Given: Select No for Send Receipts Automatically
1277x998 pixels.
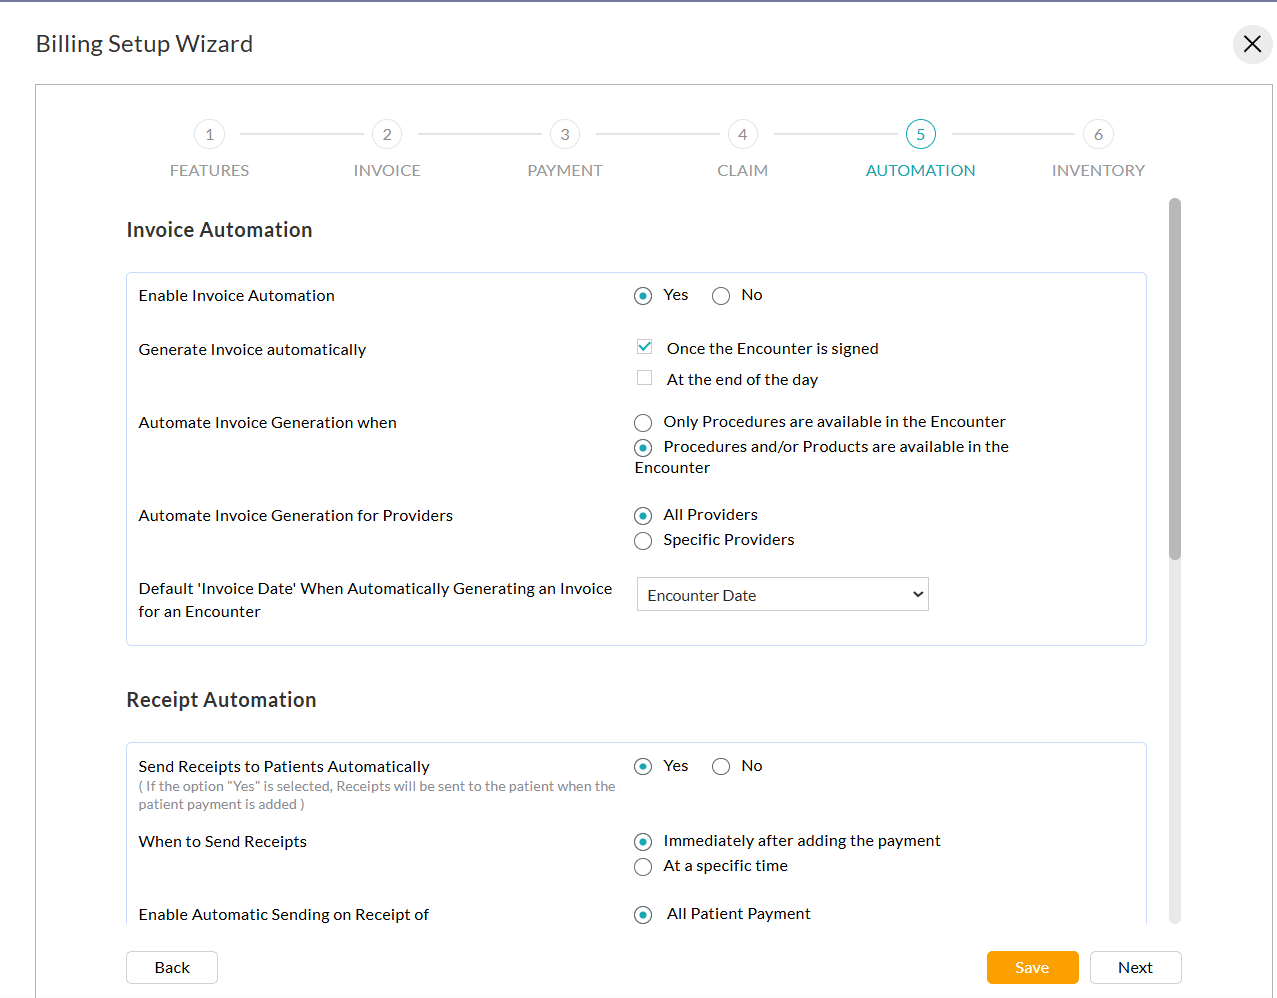Looking at the screenshot, I should (721, 766).
